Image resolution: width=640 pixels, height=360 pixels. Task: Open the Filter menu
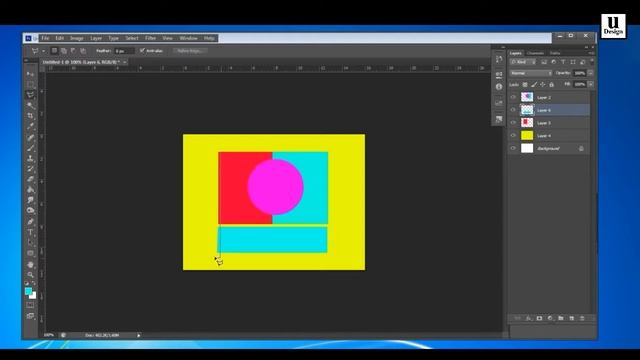(x=150, y=38)
